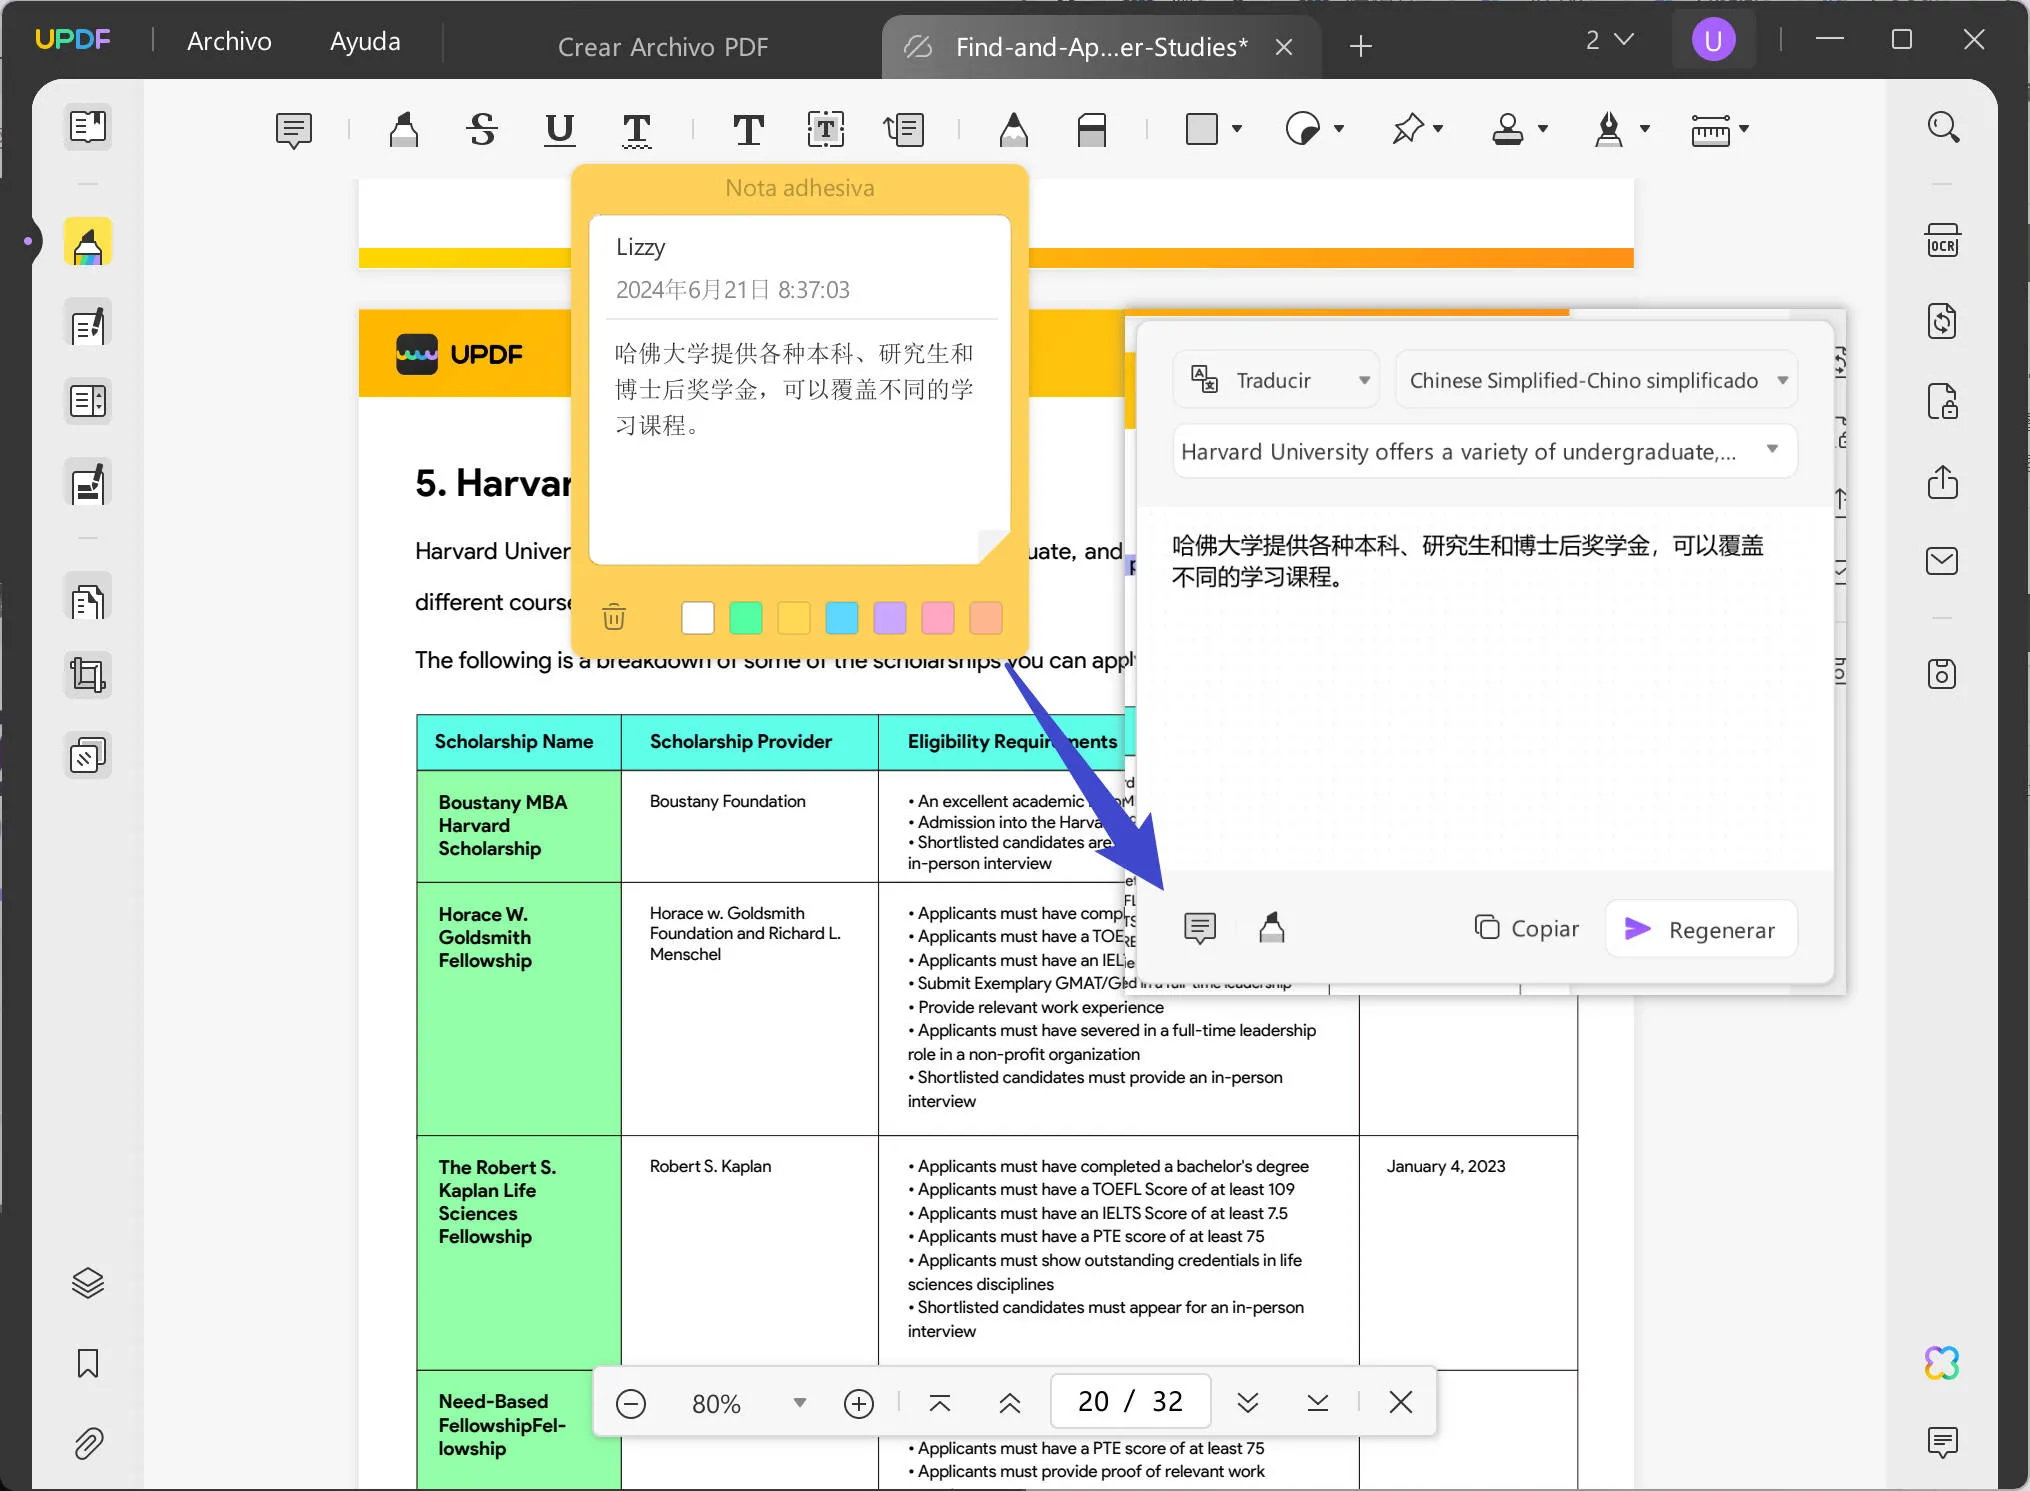Select the sticky note comment tool in toolbar

(294, 130)
